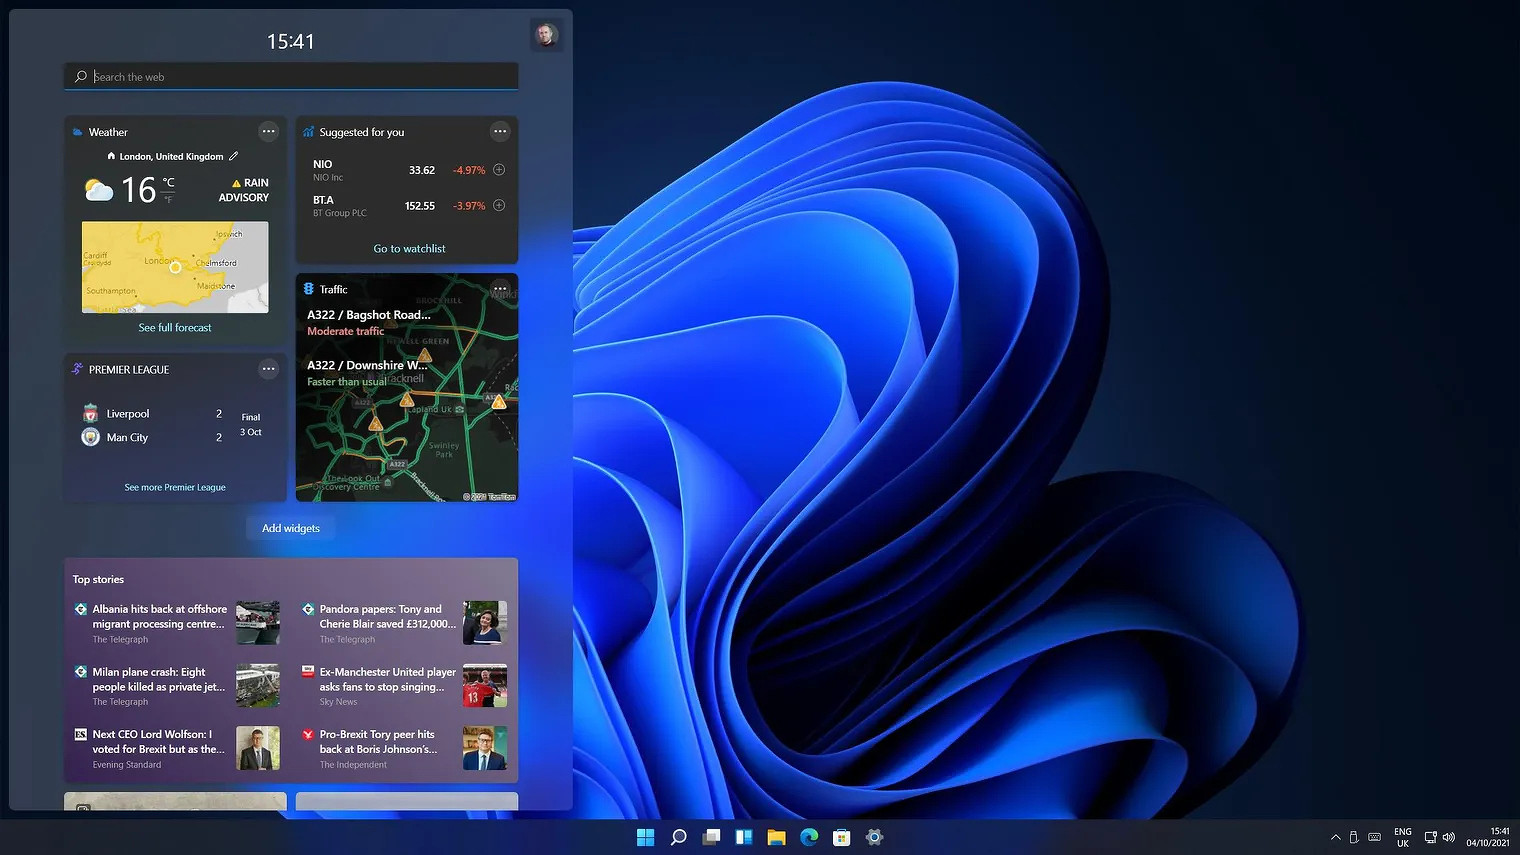
Task: Open the Microsoft Store taskbar icon
Action: 842,837
